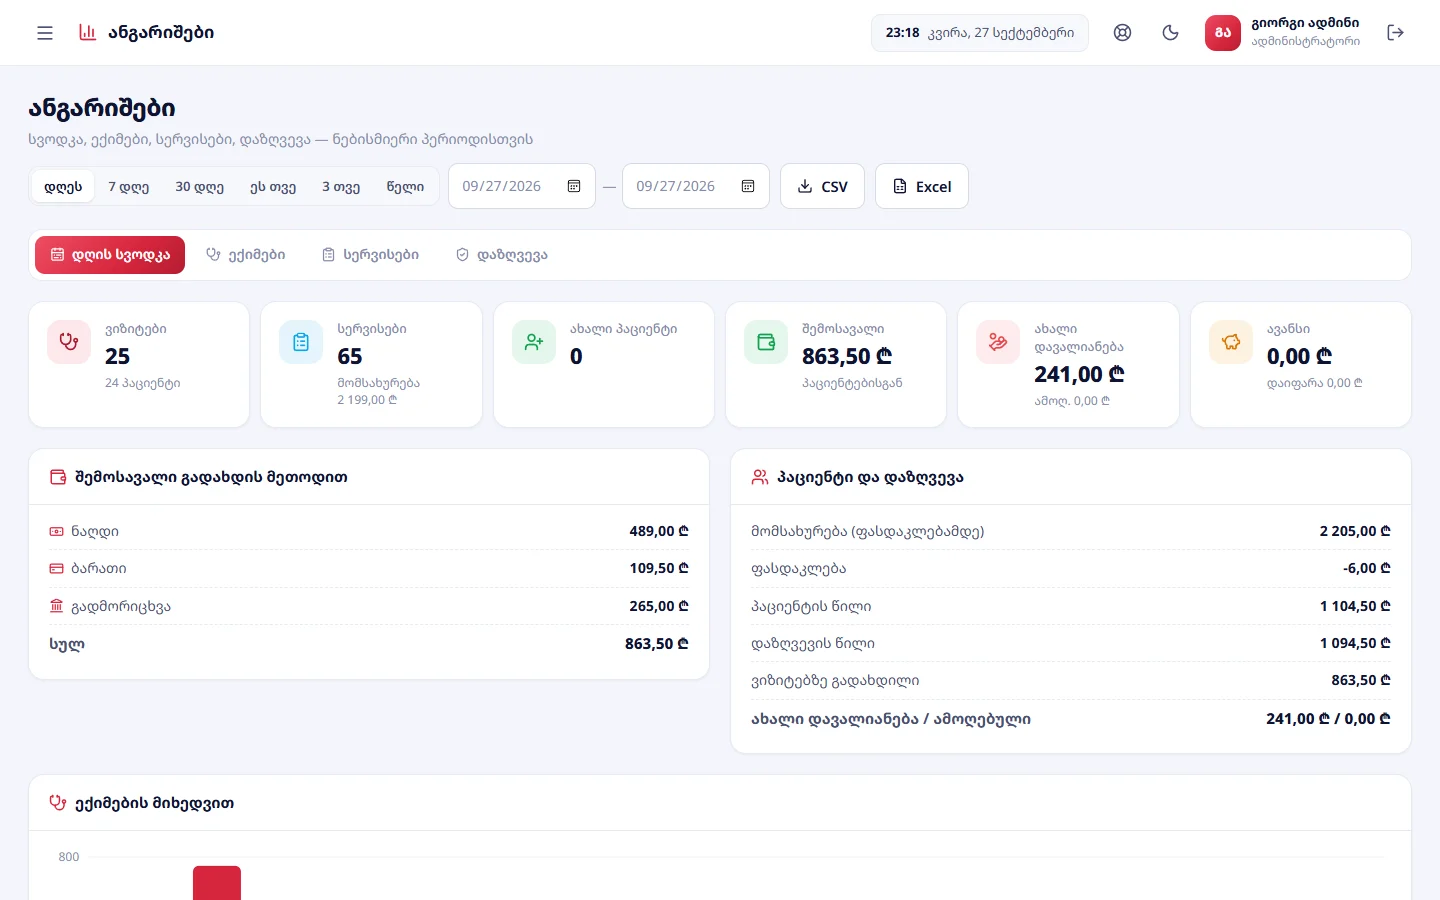This screenshot has width=1440, height=900.
Task: Click the დაზღვევის წილი amount 1 094,50 ₾
Action: coord(1355,643)
